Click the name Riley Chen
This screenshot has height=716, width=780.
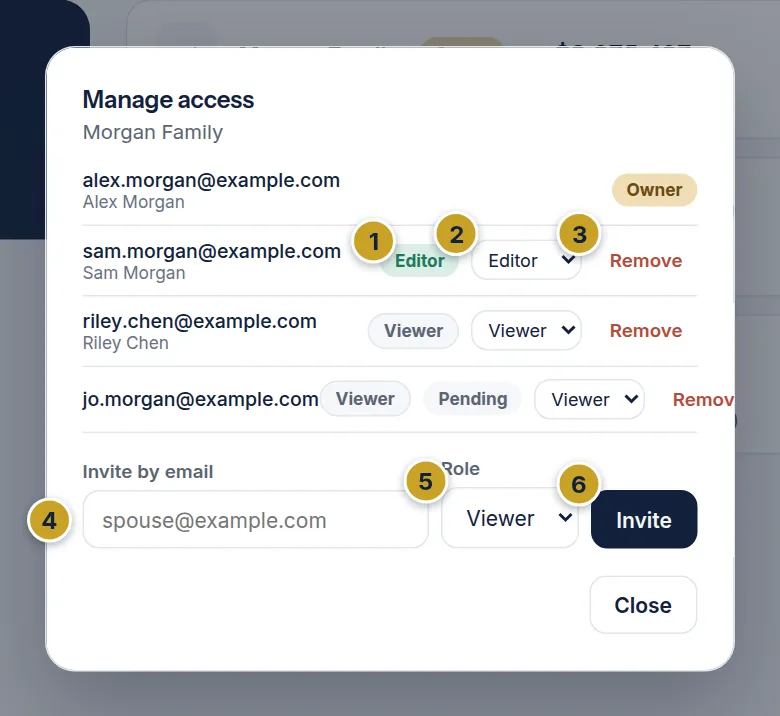(x=125, y=343)
